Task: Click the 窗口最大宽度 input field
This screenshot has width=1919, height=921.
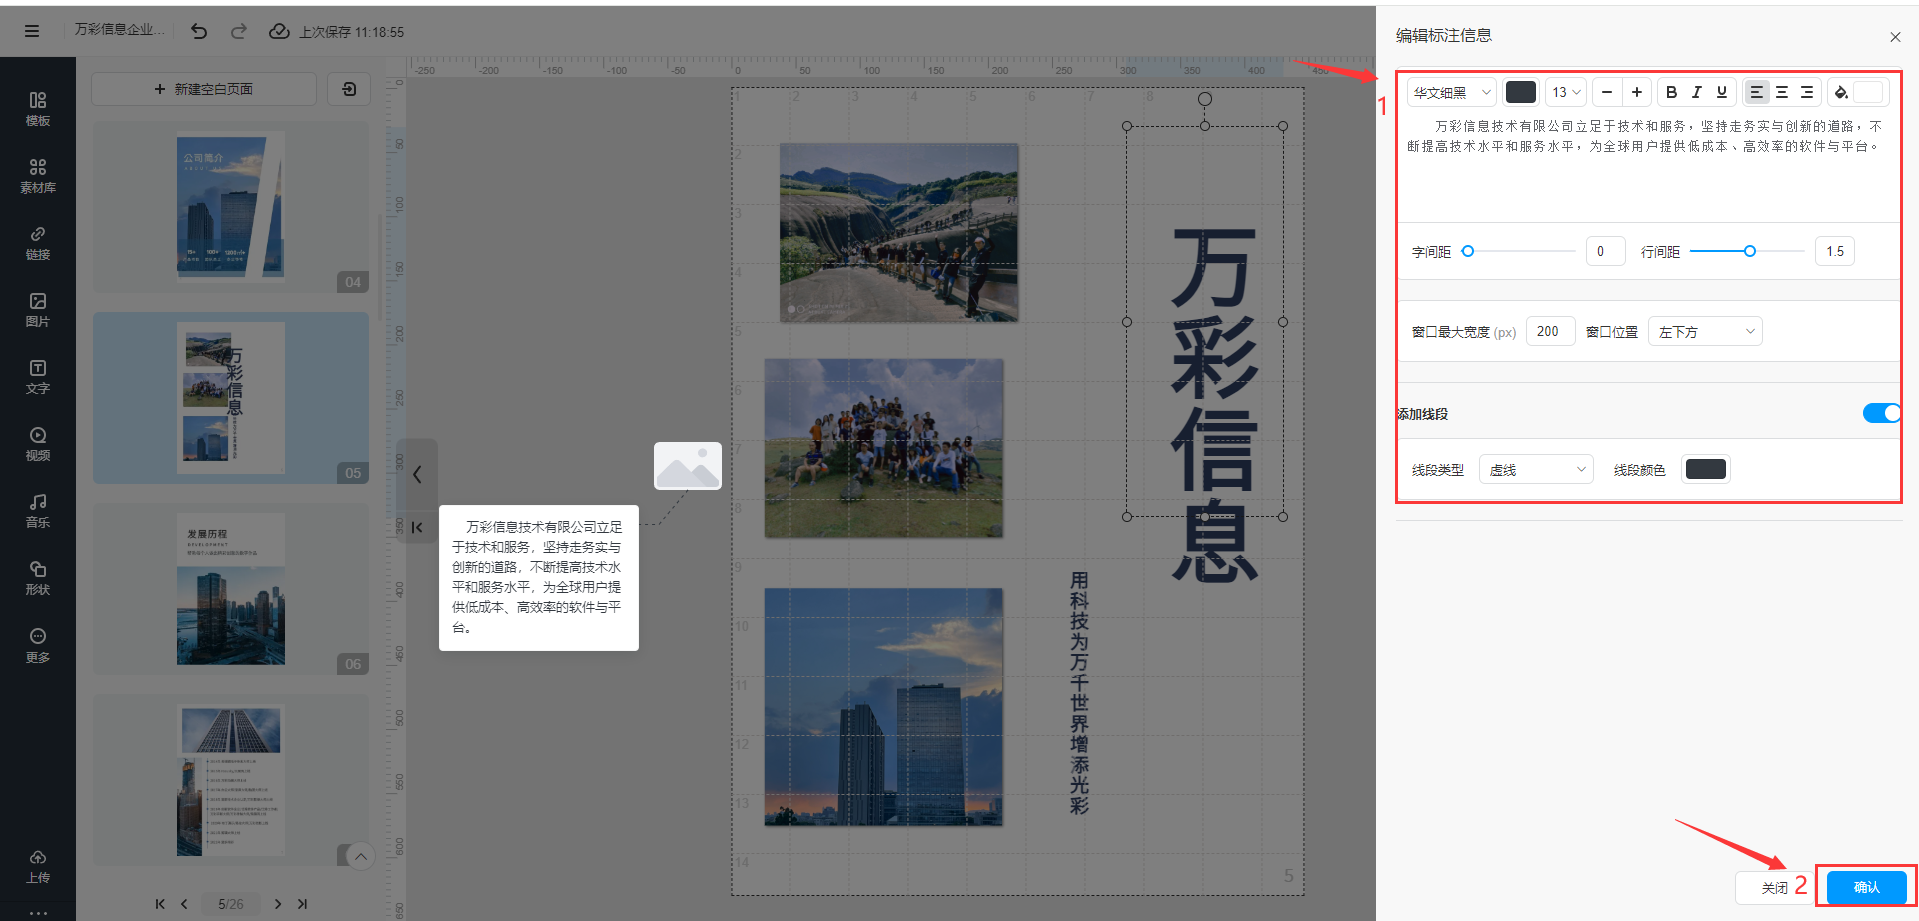Action: click(1550, 332)
